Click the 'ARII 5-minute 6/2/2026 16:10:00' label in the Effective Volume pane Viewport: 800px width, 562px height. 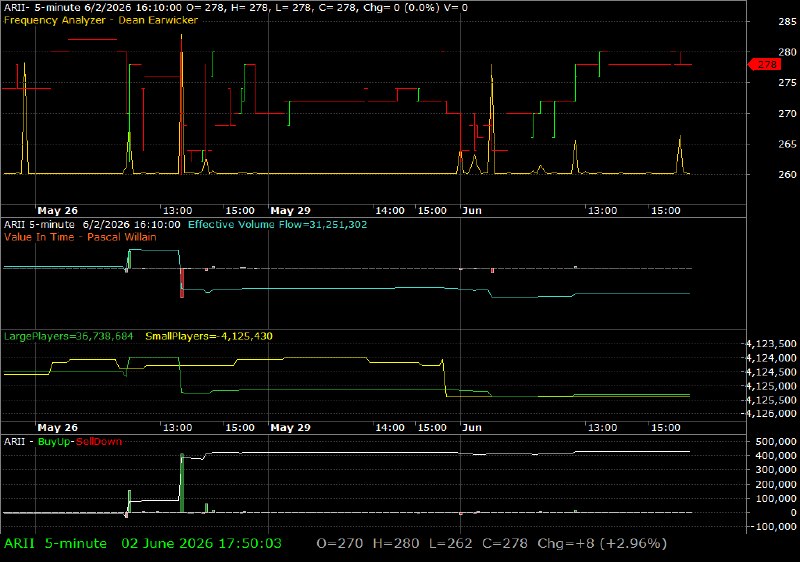click(x=92, y=224)
